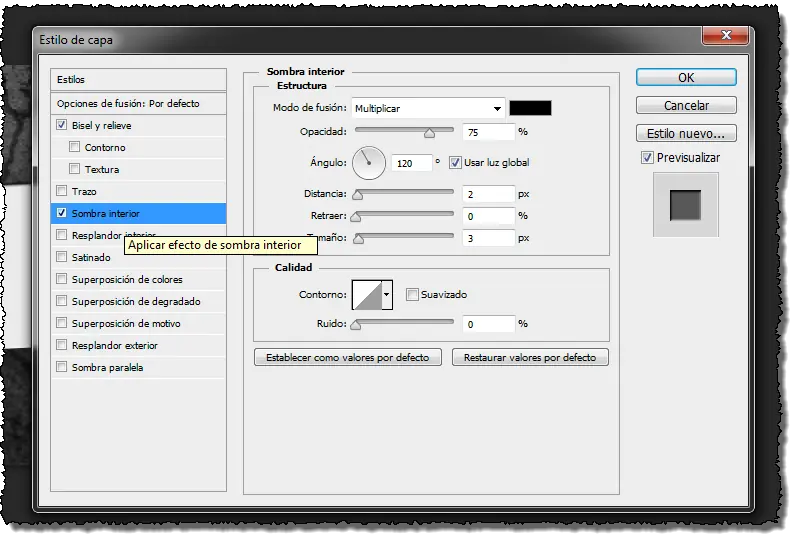
Task: Open the Modo de fusión Multiplicar dropdown
Action: (428, 108)
